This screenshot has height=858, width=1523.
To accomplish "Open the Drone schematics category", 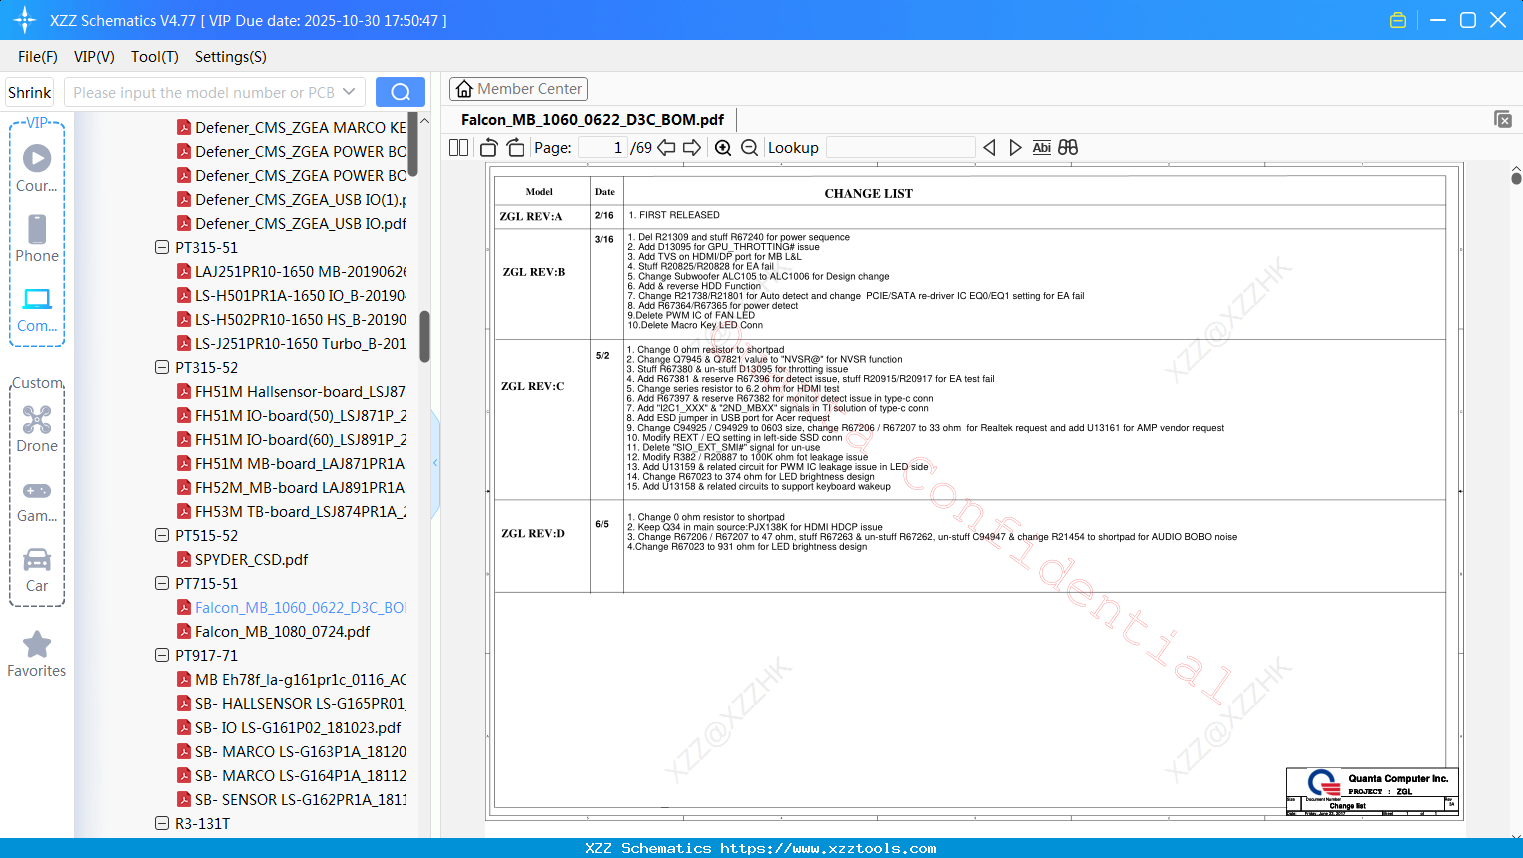I will (x=37, y=429).
